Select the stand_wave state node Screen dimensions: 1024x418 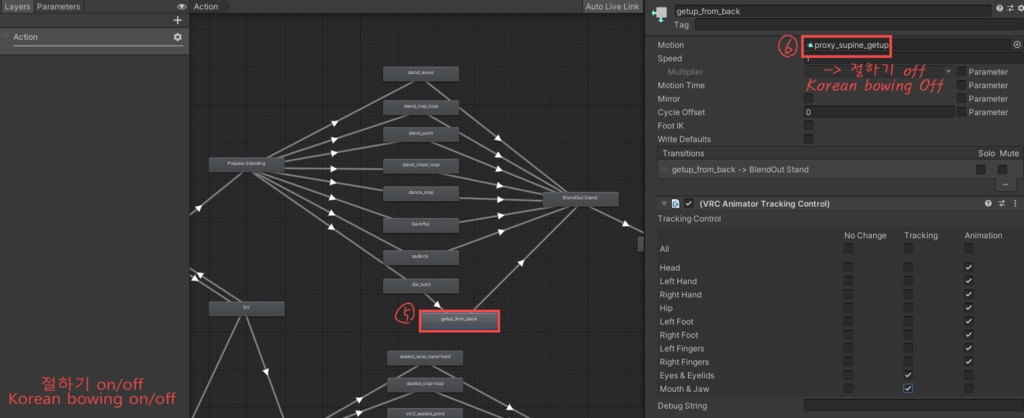coord(421,73)
